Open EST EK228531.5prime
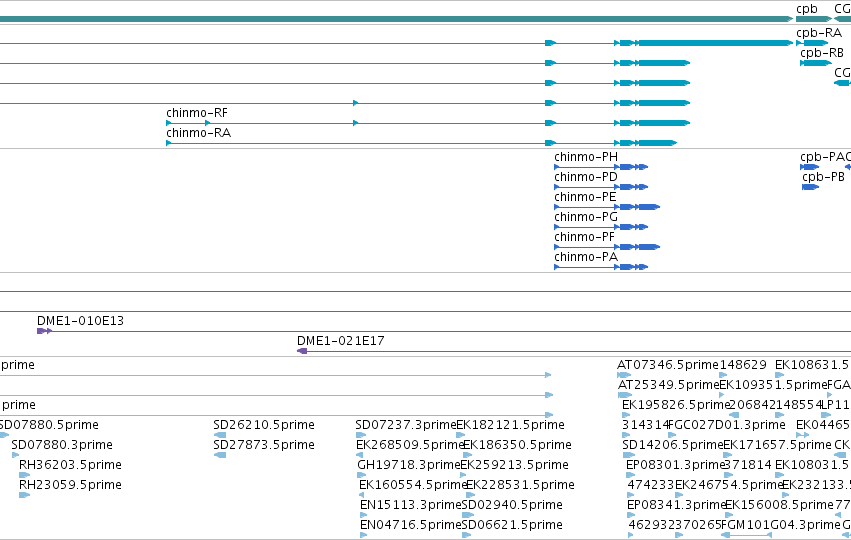The height and width of the screenshot is (540, 851). point(520,485)
